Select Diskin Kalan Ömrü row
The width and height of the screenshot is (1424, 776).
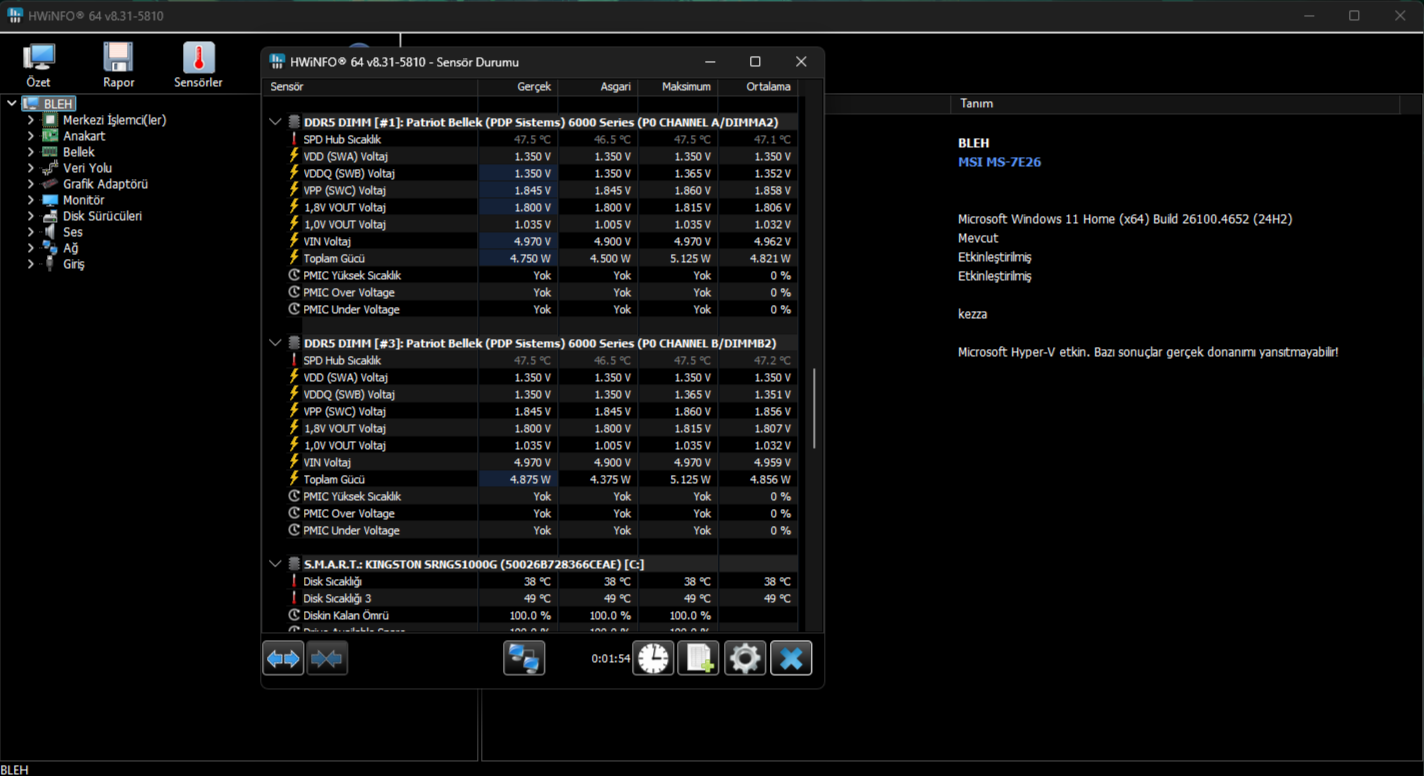[x=530, y=616]
